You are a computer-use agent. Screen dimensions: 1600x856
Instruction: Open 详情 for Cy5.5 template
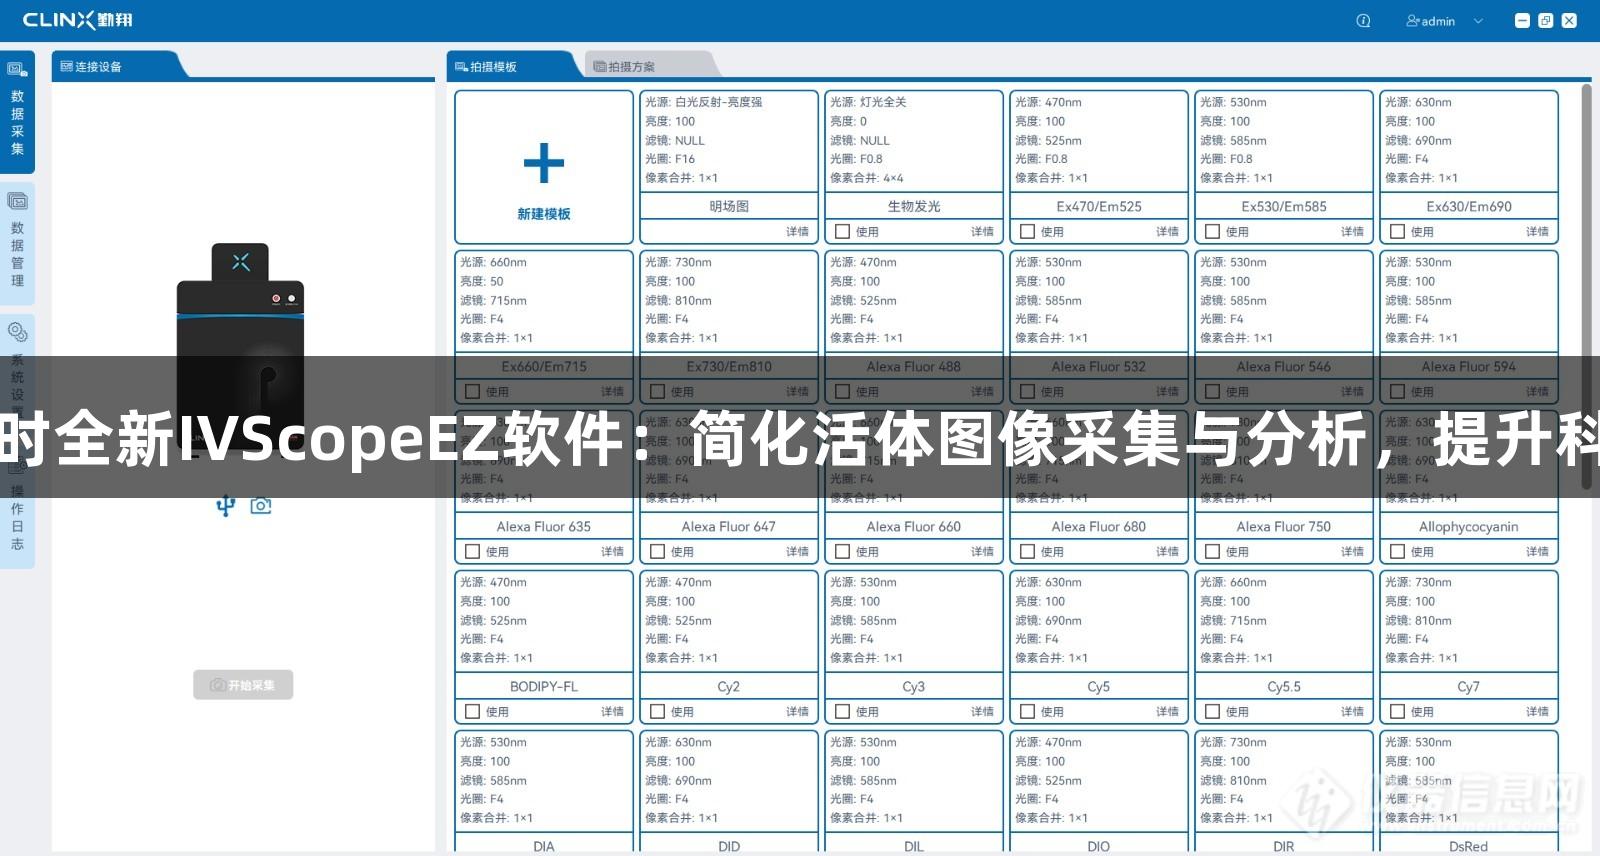tap(1352, 711)
